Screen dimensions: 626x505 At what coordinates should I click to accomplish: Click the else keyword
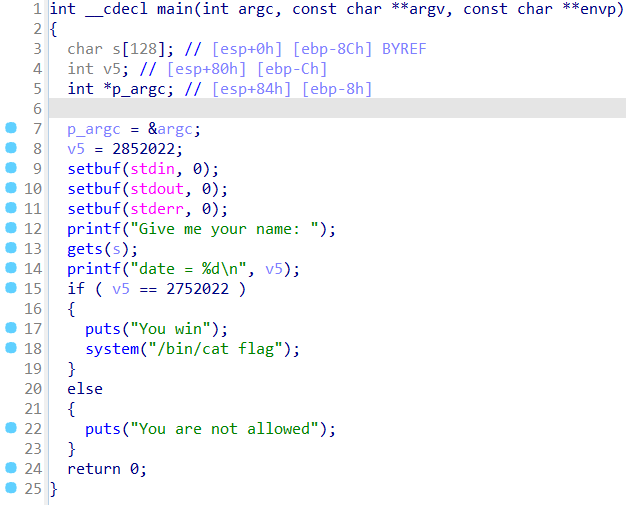[x=85, y=389]
